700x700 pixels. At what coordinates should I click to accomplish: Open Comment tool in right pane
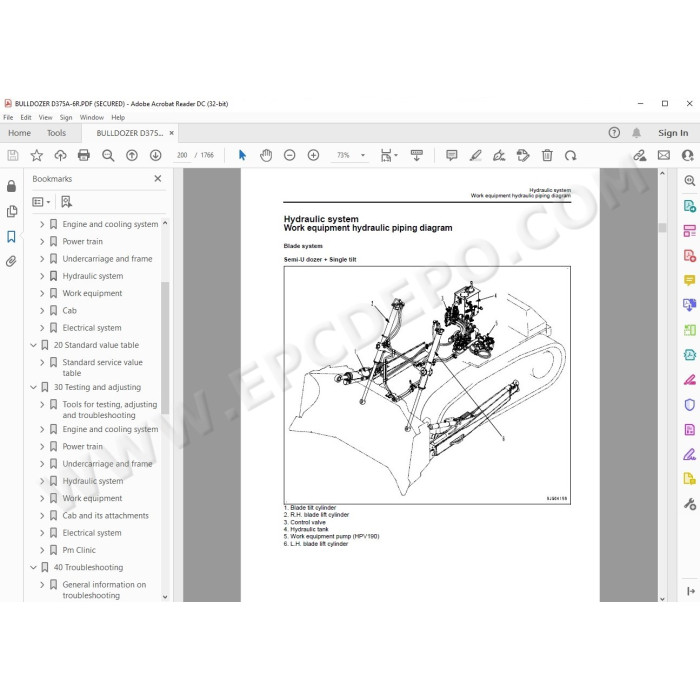tap(689, 280)
